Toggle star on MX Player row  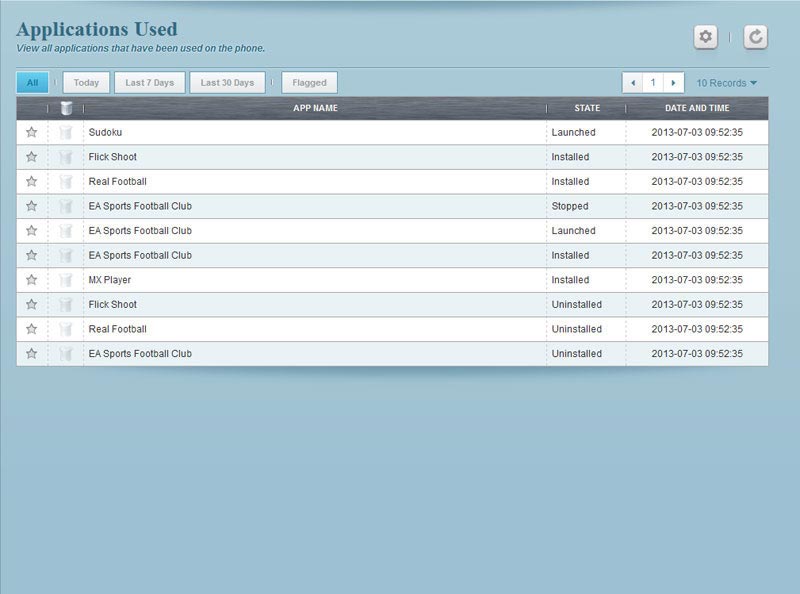[32, 280]
